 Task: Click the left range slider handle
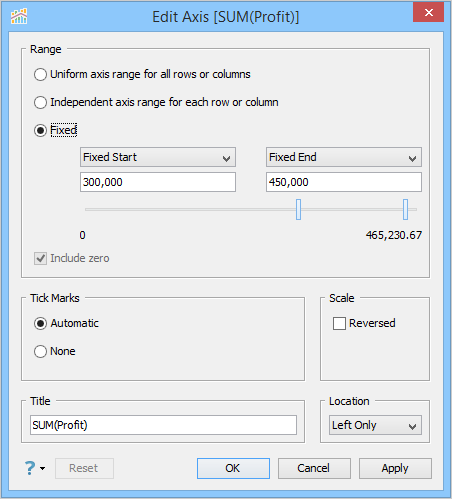pos(298,209)
